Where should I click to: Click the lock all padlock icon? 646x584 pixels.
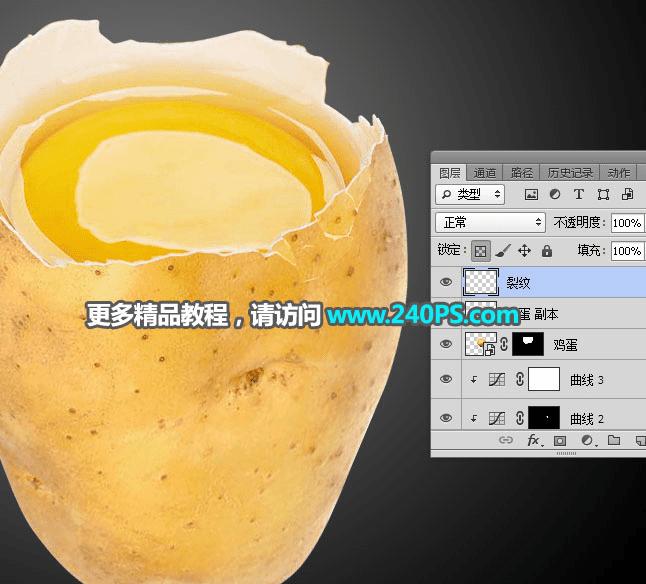(x=547, y=250)
